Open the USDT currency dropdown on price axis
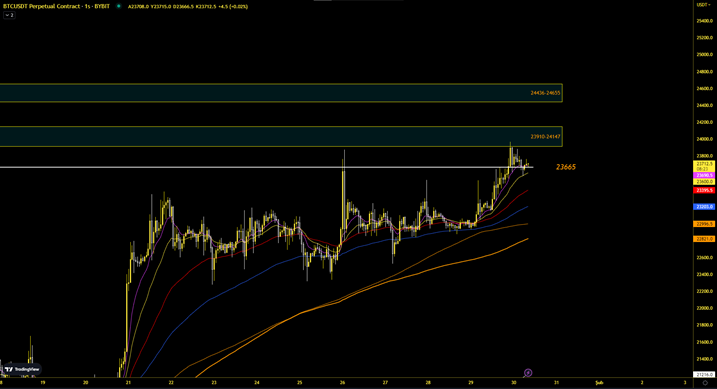 [x=703, y=5]
